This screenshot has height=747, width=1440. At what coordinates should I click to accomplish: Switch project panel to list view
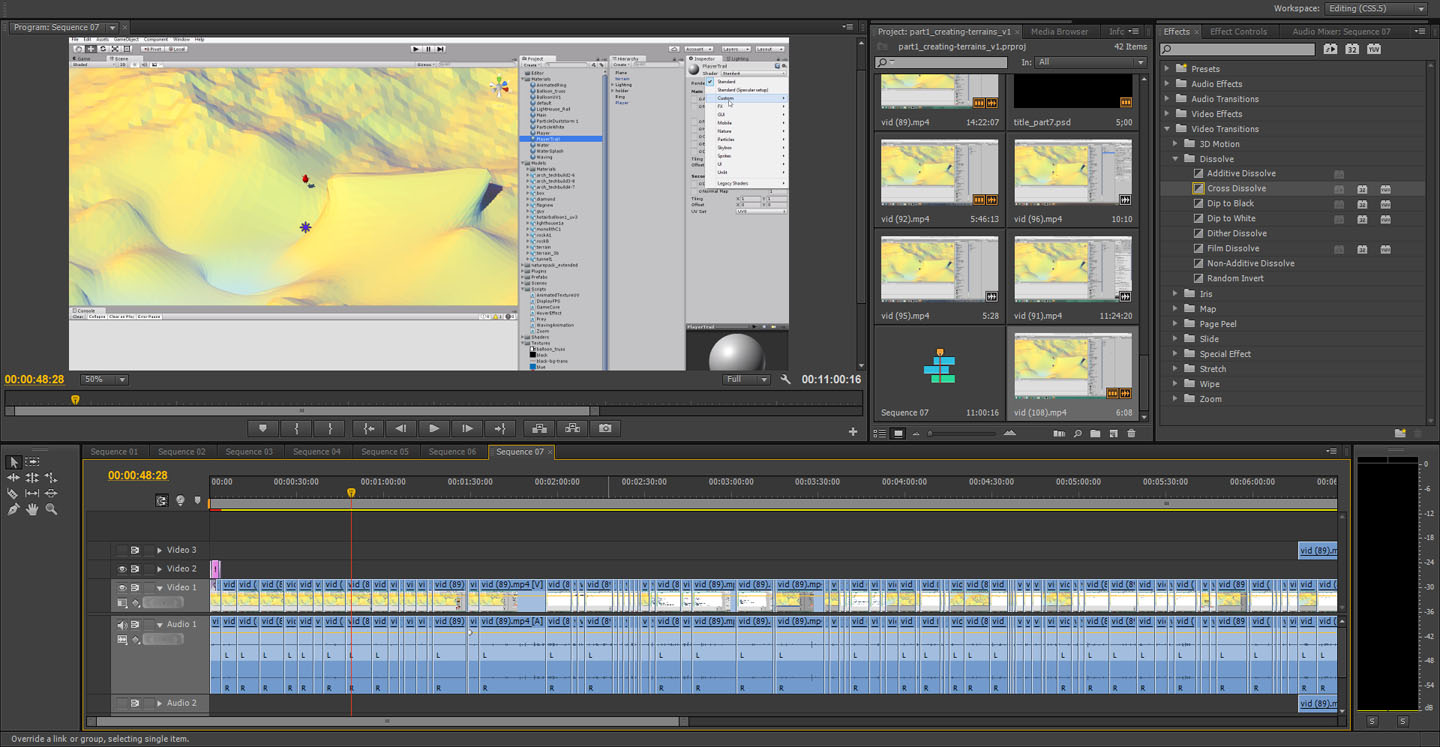pos(880,434)
